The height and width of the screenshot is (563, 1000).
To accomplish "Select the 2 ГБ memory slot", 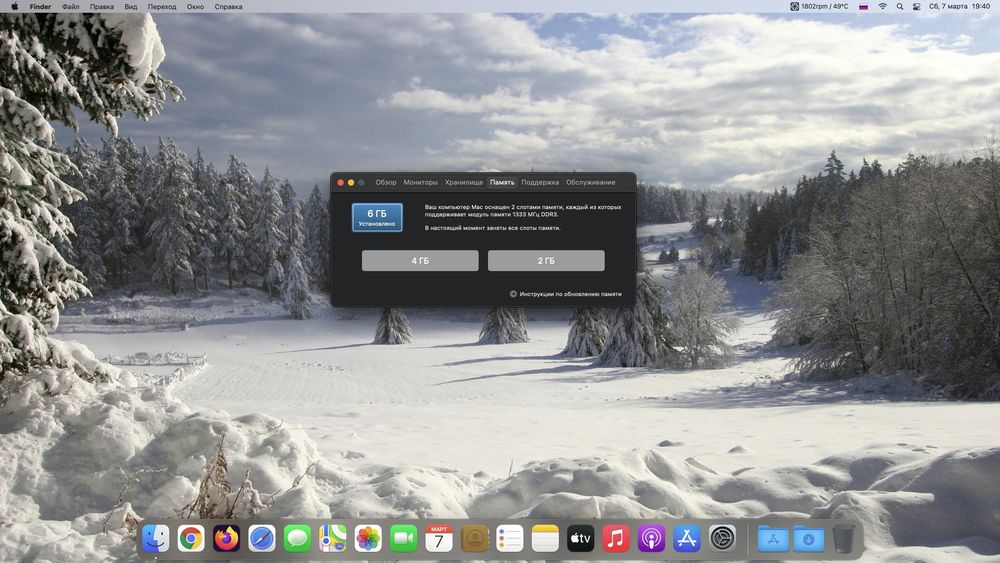I will pos(546,261).
